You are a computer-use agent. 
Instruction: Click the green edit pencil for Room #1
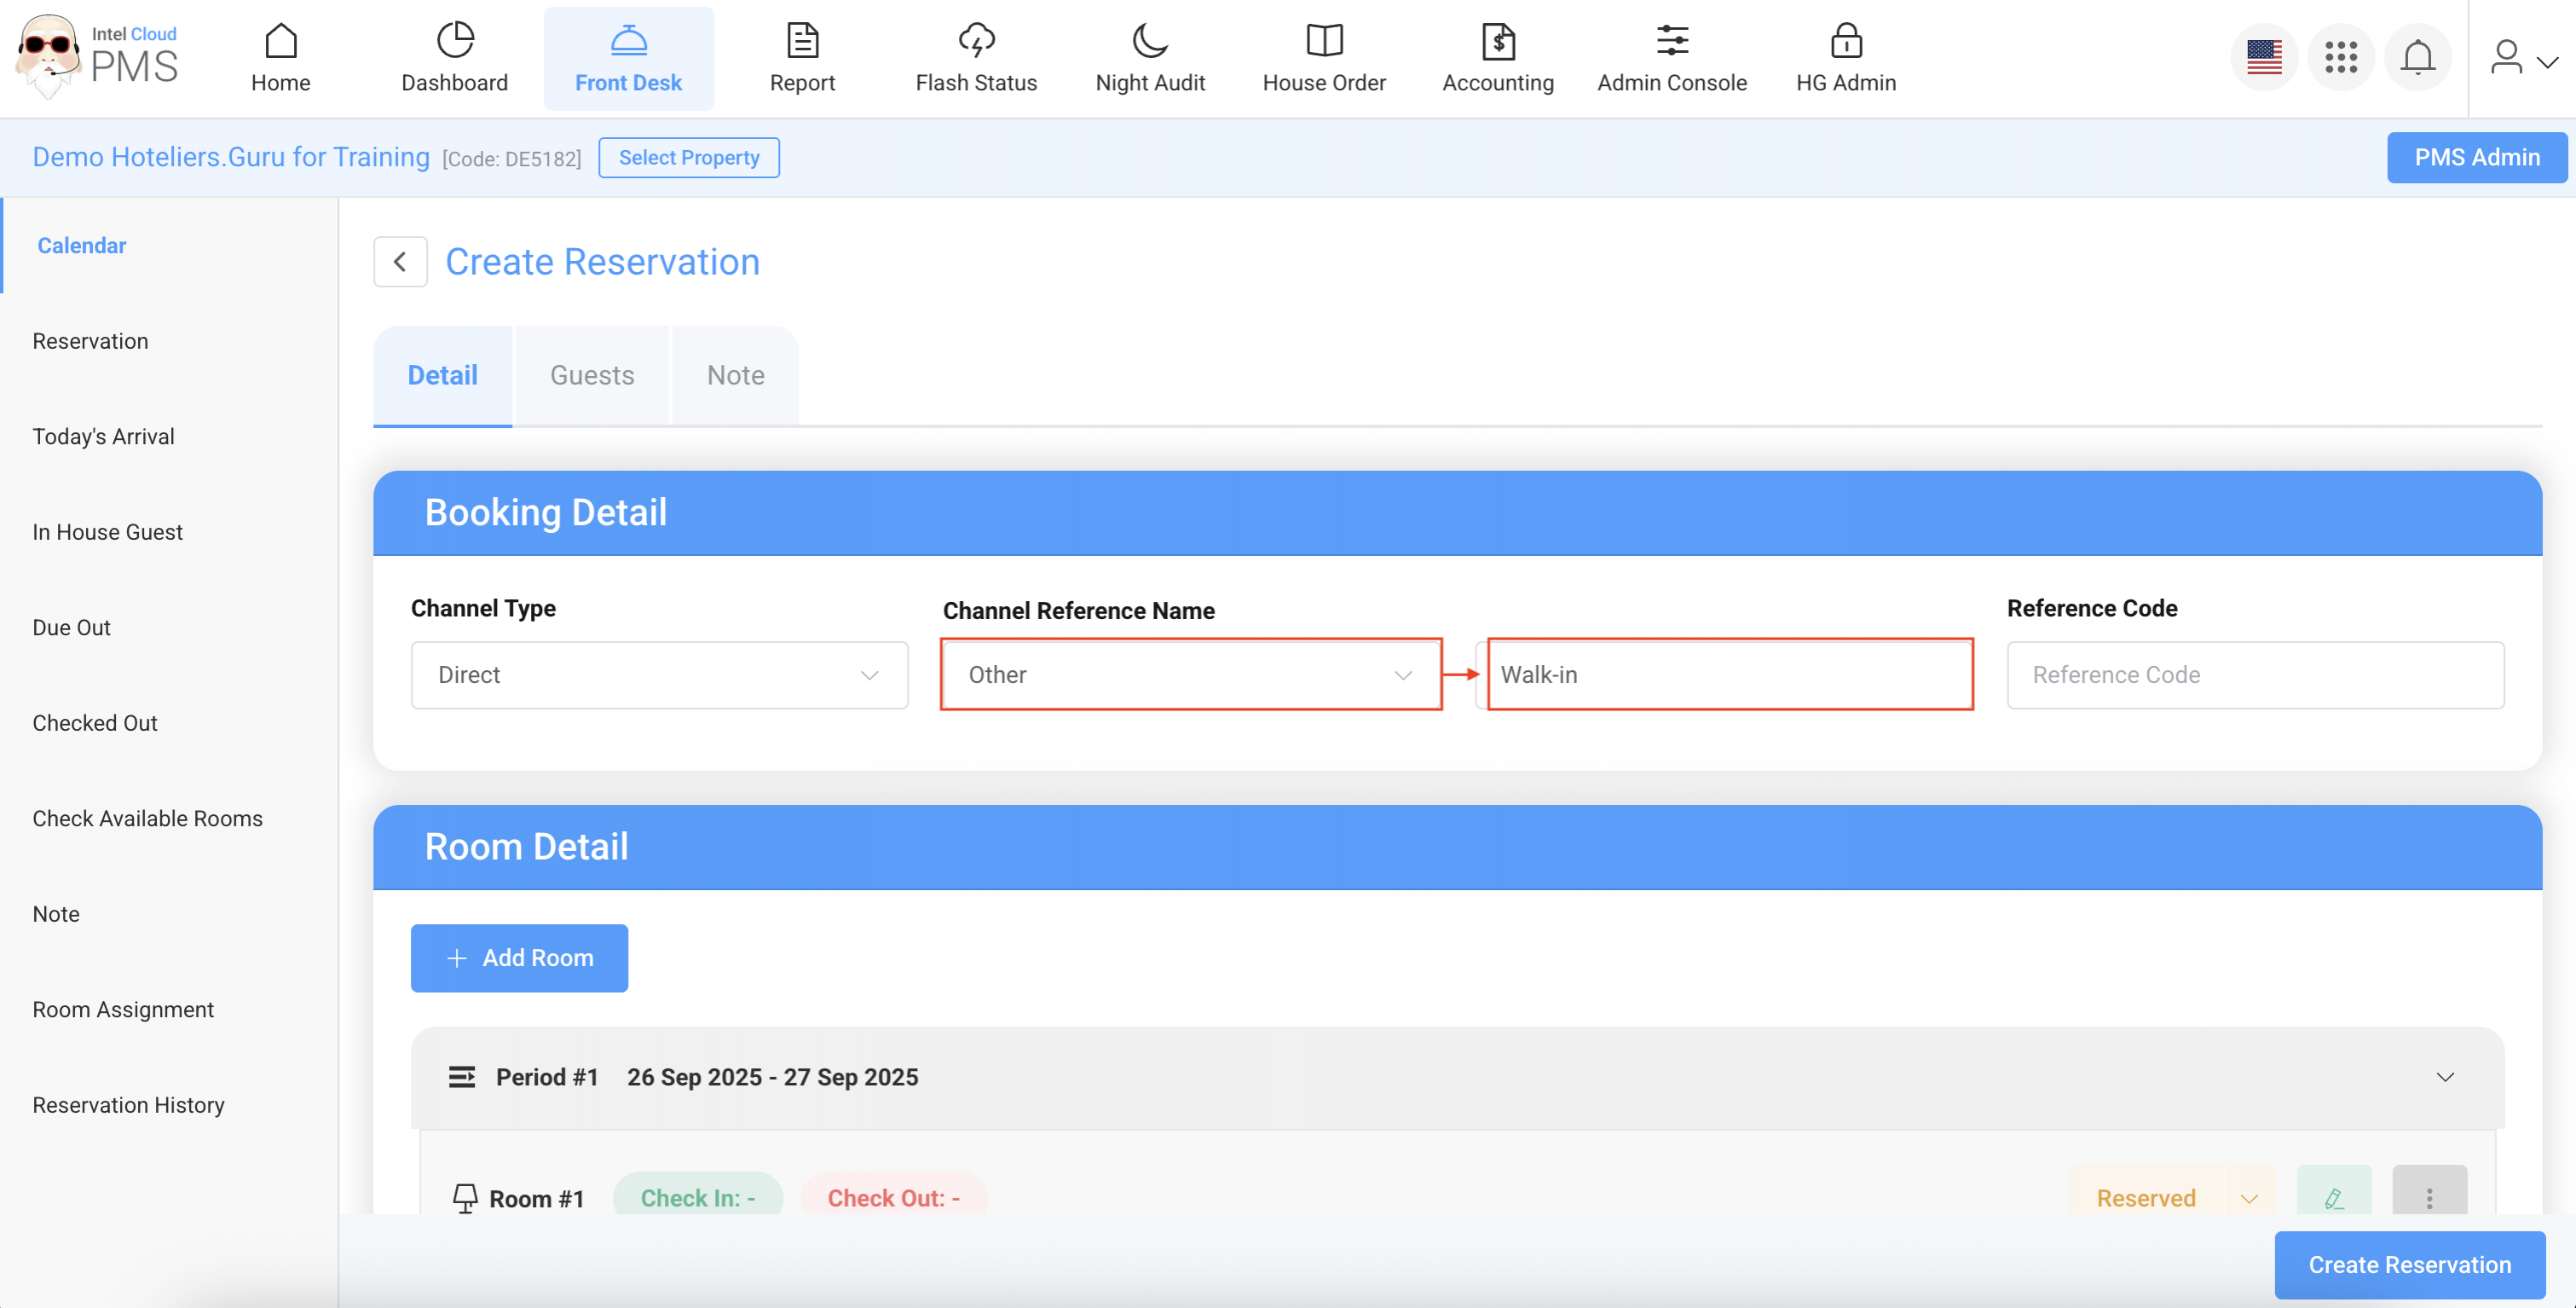pyautogui.click(x=2333, y=1197)
